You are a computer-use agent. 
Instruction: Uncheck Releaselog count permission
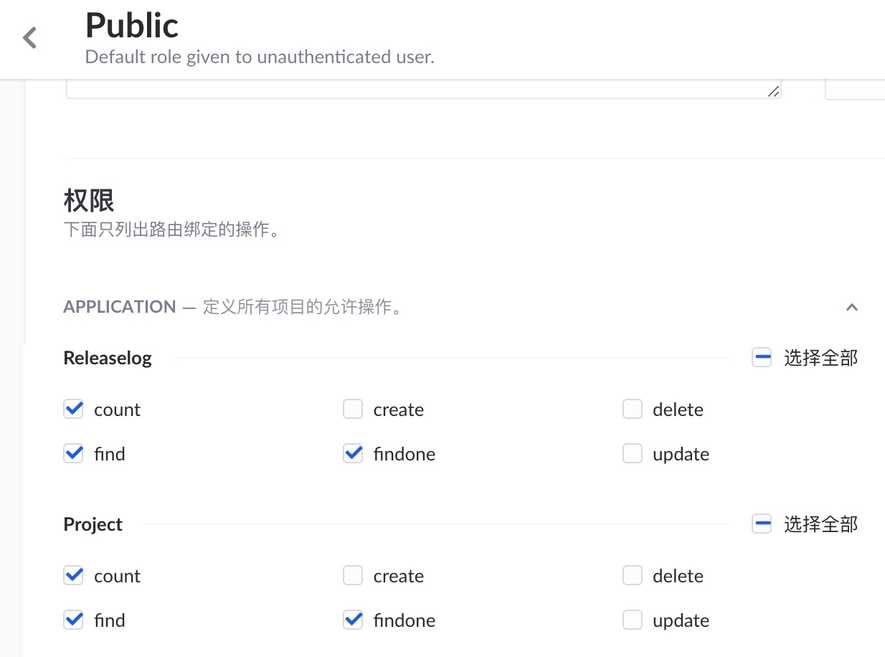click(73, 409)
